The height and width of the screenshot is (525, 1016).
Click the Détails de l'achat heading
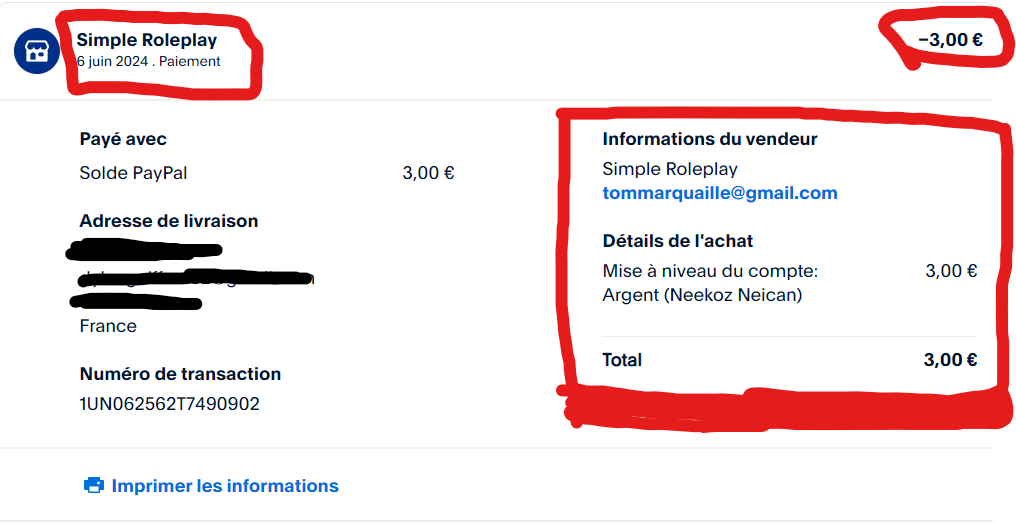pyautogui.click(x=678, y=241)
